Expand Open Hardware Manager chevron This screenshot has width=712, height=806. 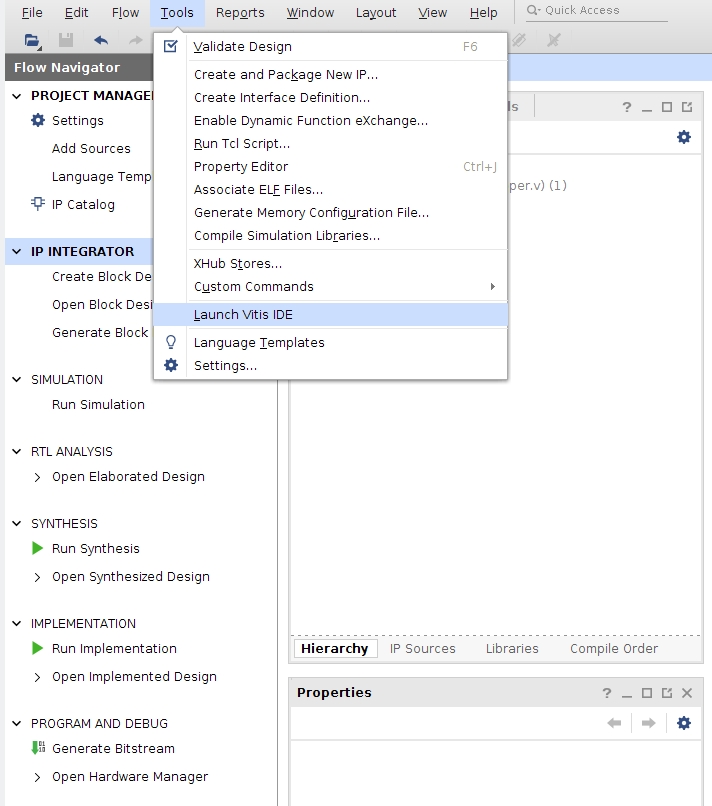pos(37,777)
